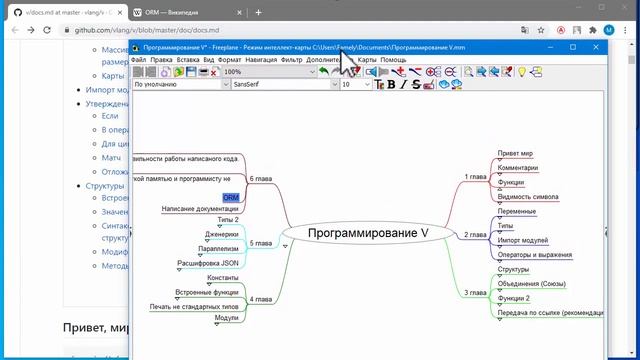Change the text color via the Tc icon
Viewport: 640px width, 360px height.
(x=379, y=84)
